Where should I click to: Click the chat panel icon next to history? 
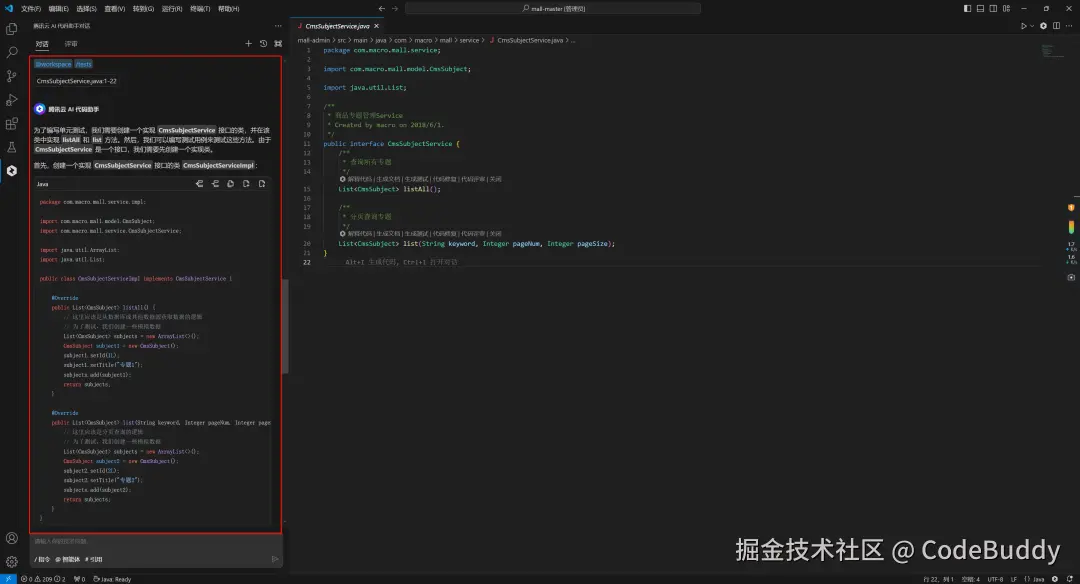278,43
